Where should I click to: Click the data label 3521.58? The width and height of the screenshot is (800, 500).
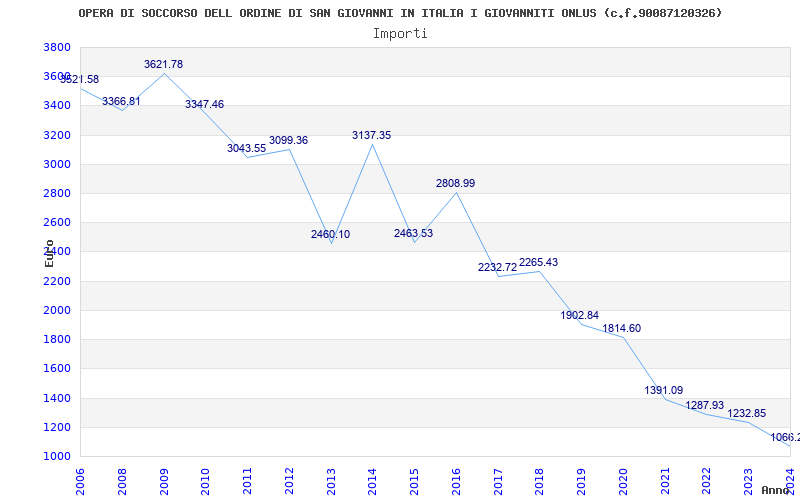pyautogui.click(x=80, y=80)
